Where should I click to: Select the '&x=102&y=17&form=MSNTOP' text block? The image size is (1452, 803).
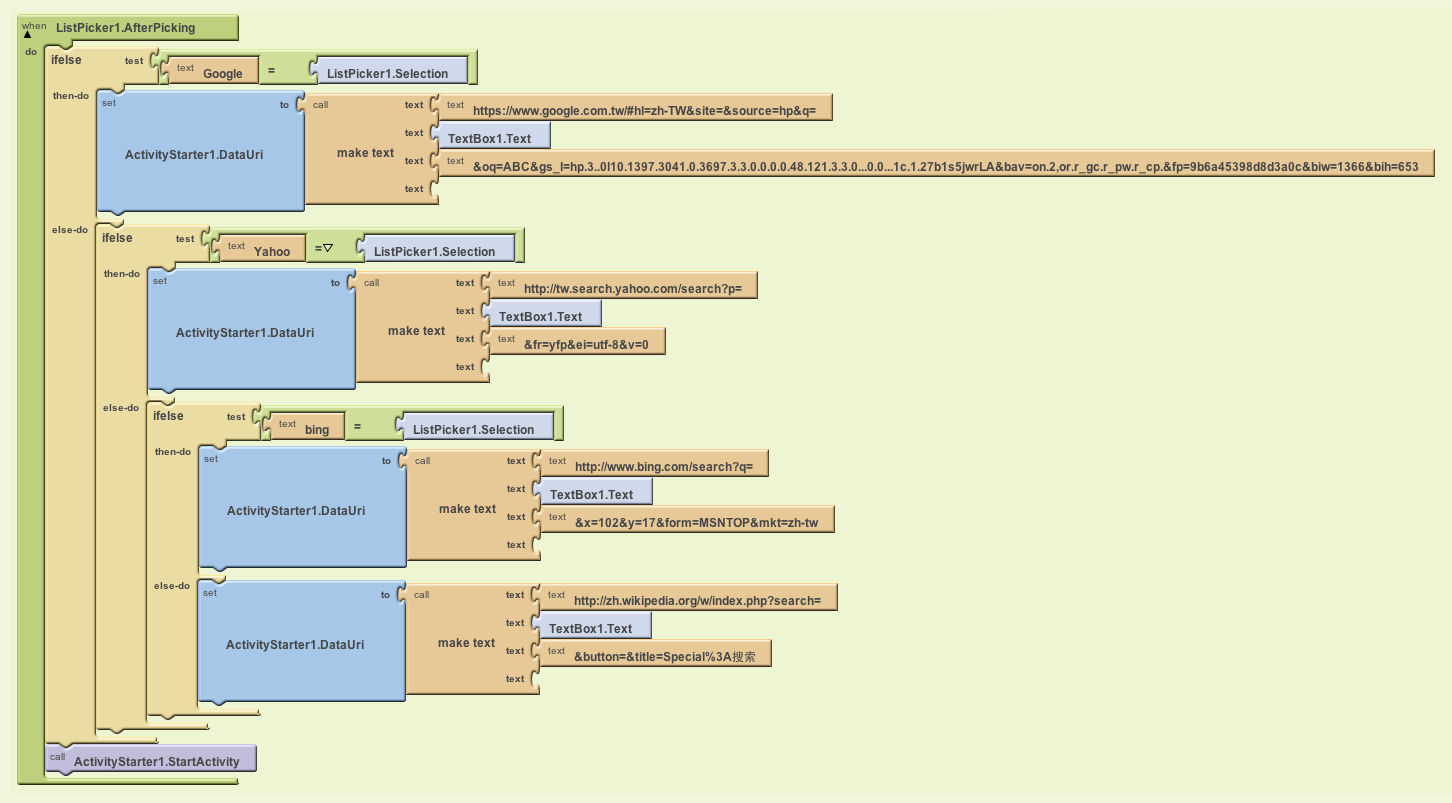click(686, 520)
